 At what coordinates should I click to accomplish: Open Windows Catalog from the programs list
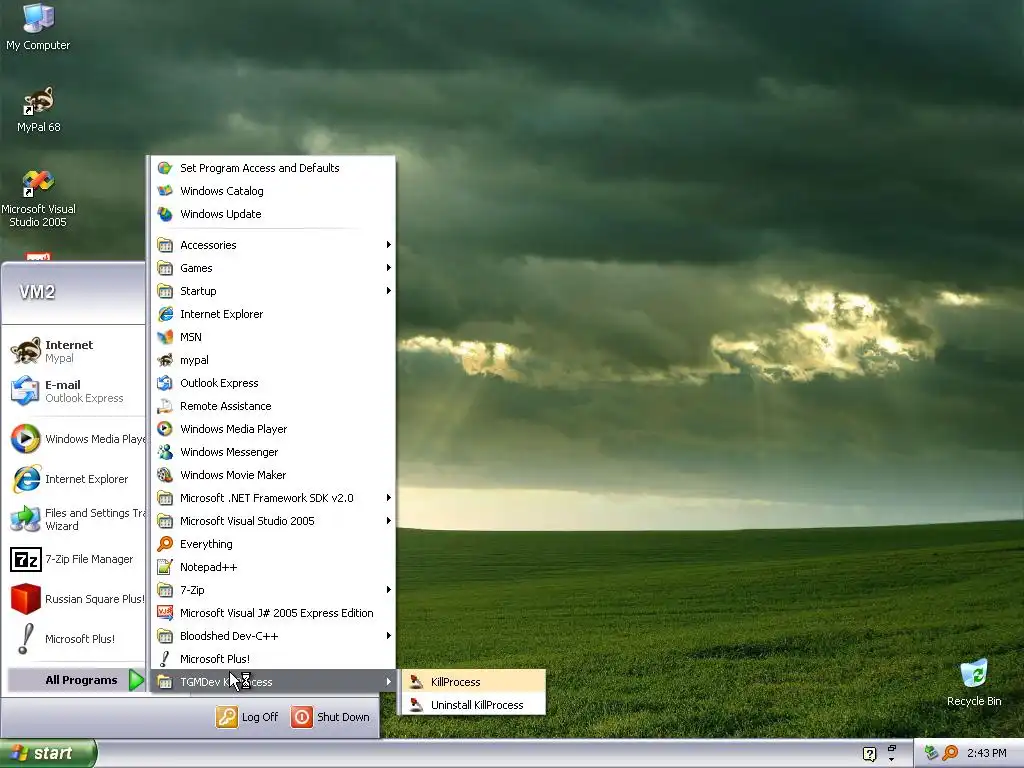[273, 191]
